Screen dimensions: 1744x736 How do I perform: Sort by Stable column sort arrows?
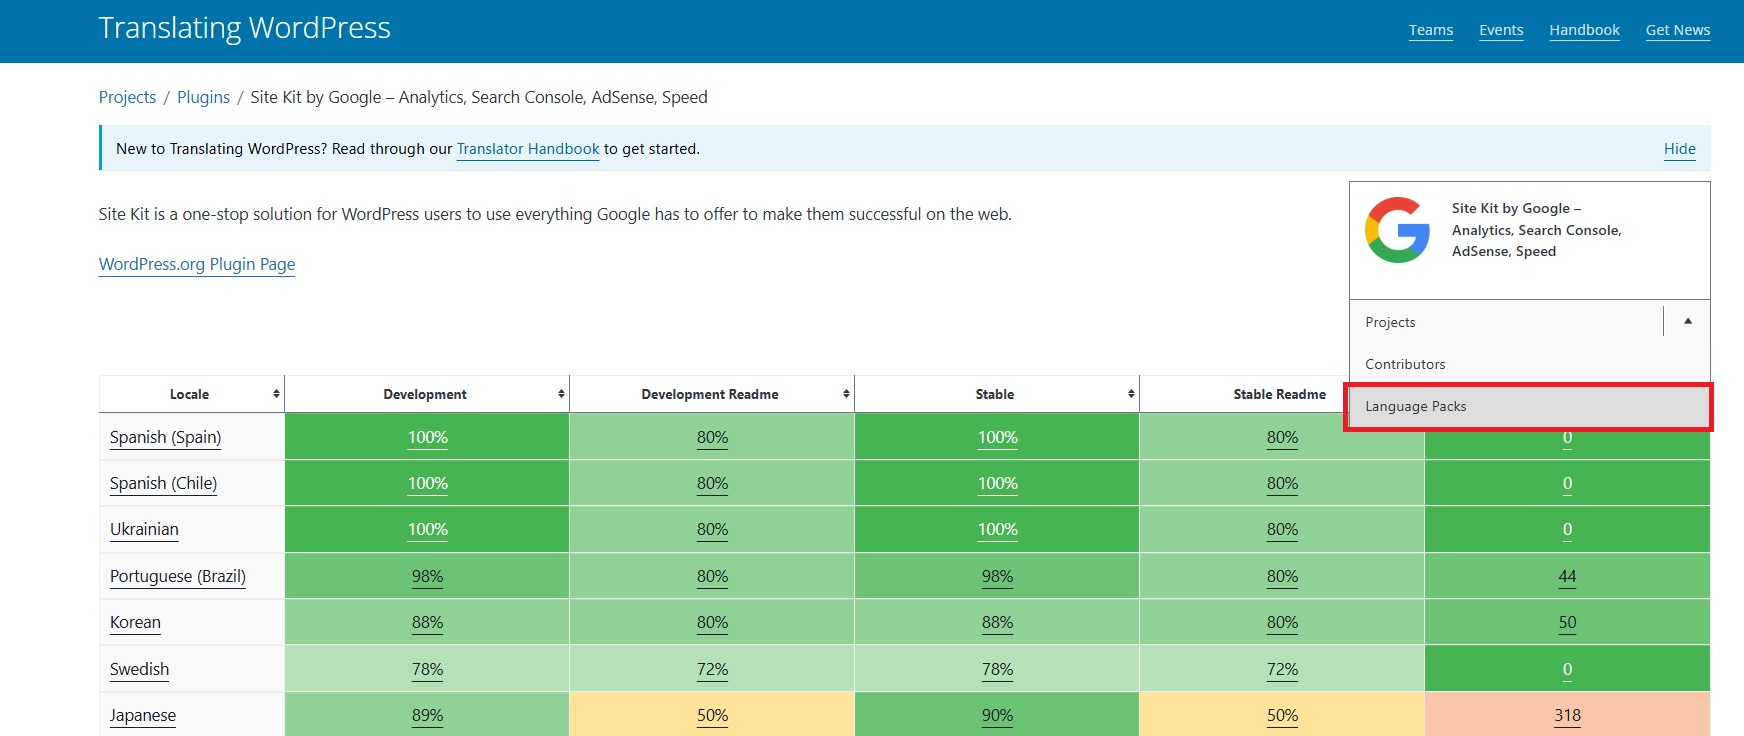1131,394
